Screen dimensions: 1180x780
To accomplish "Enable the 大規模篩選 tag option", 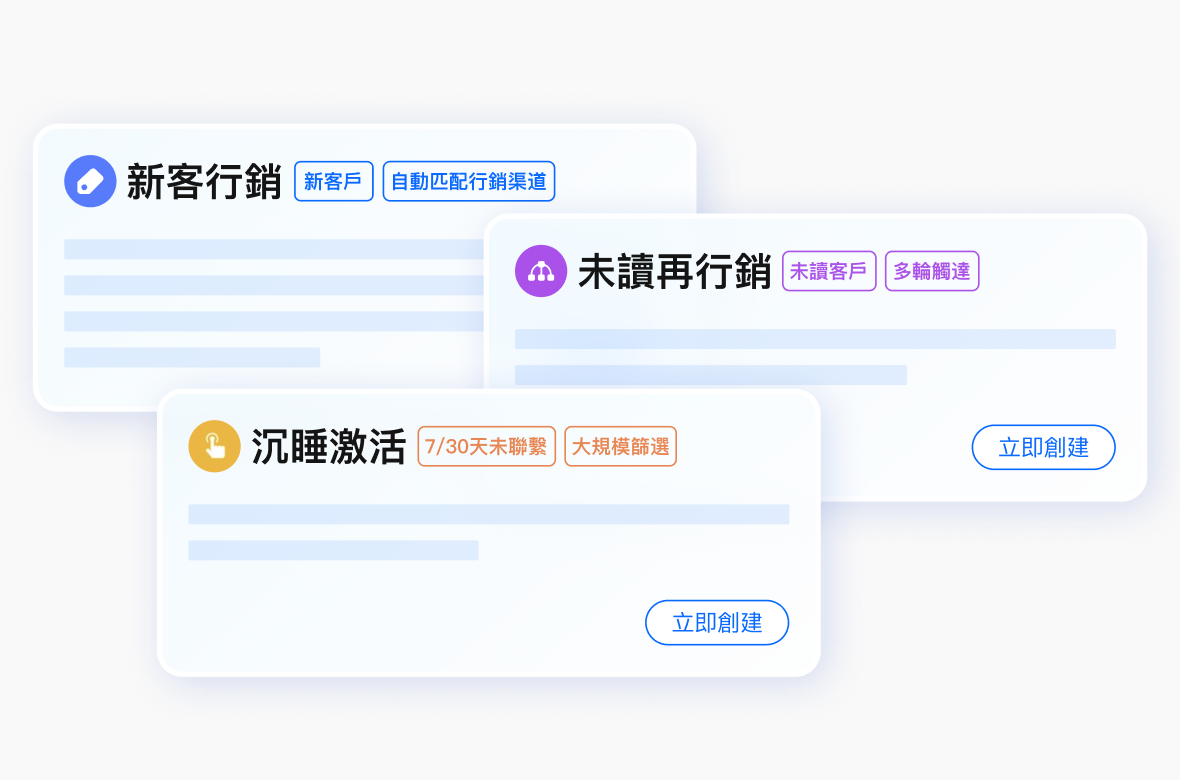I will [620, 446].
